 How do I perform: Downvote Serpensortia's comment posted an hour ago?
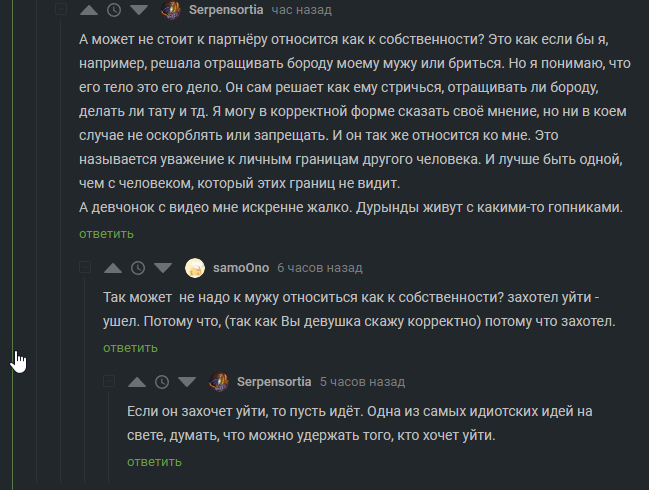pos(138,10)
